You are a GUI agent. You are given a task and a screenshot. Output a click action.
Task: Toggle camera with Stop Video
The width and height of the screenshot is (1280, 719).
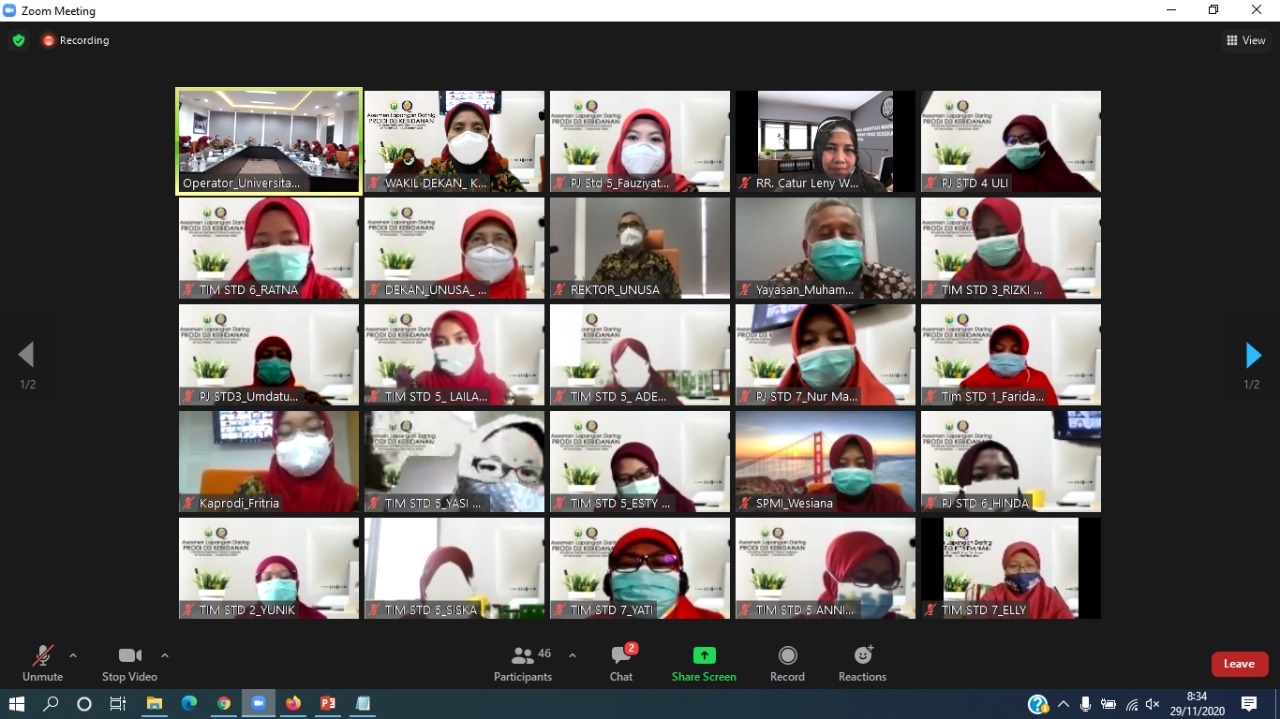(130, 664)
